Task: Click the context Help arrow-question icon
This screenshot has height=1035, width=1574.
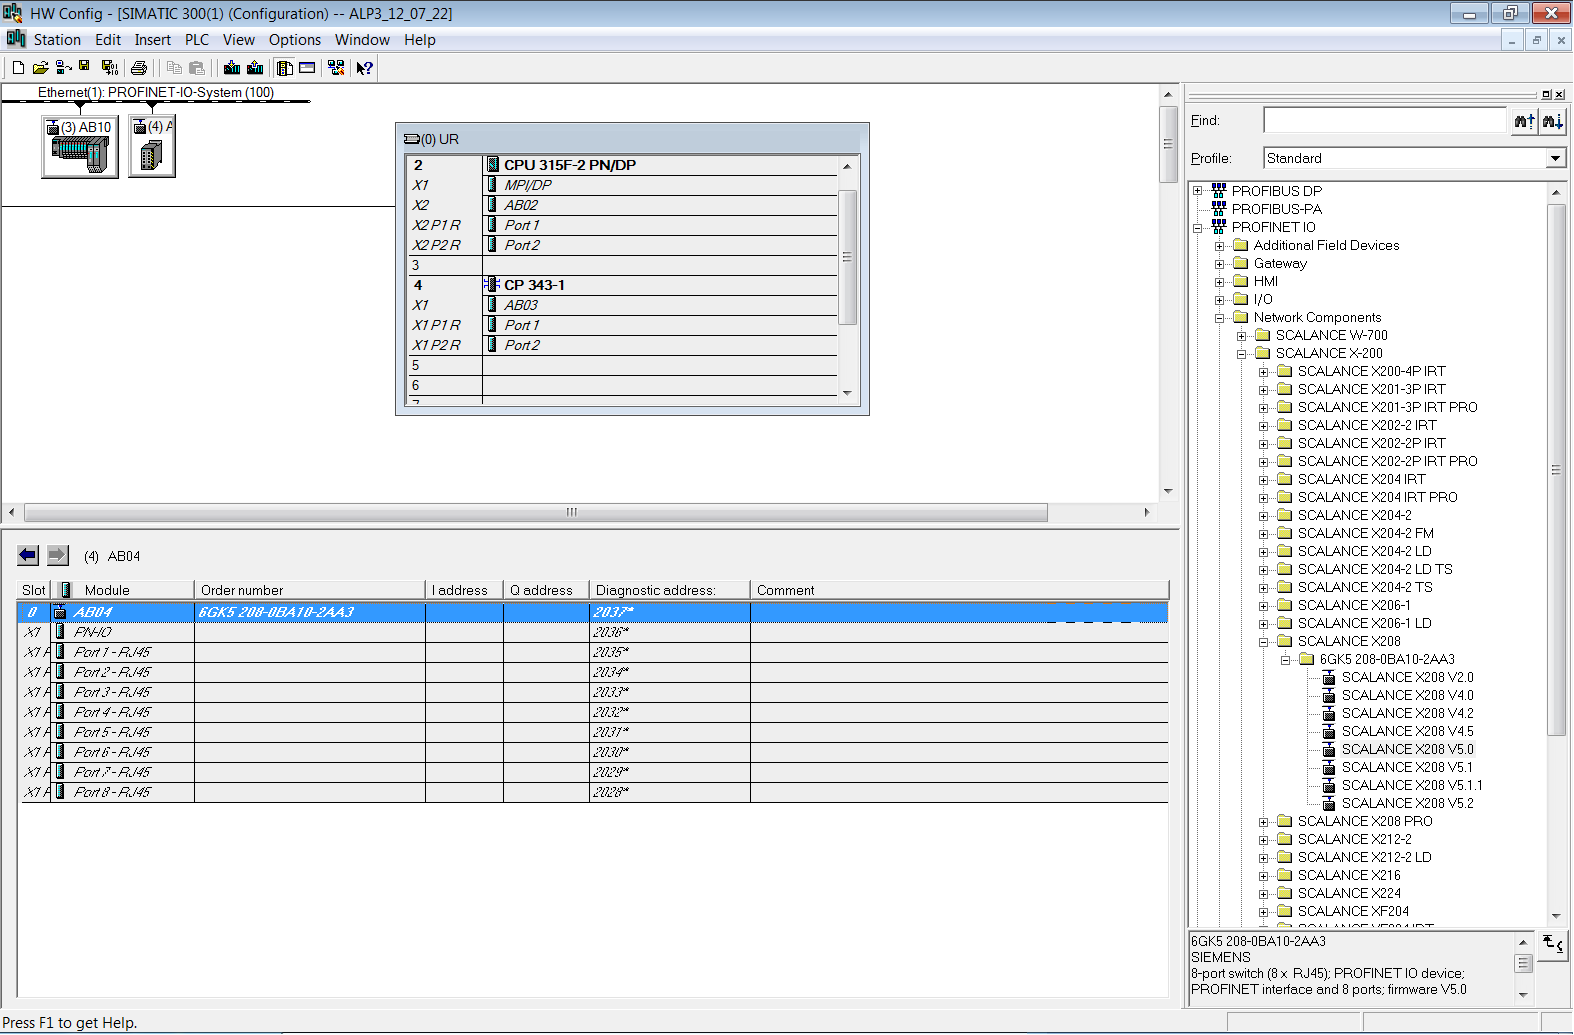Action: point(365,68)
